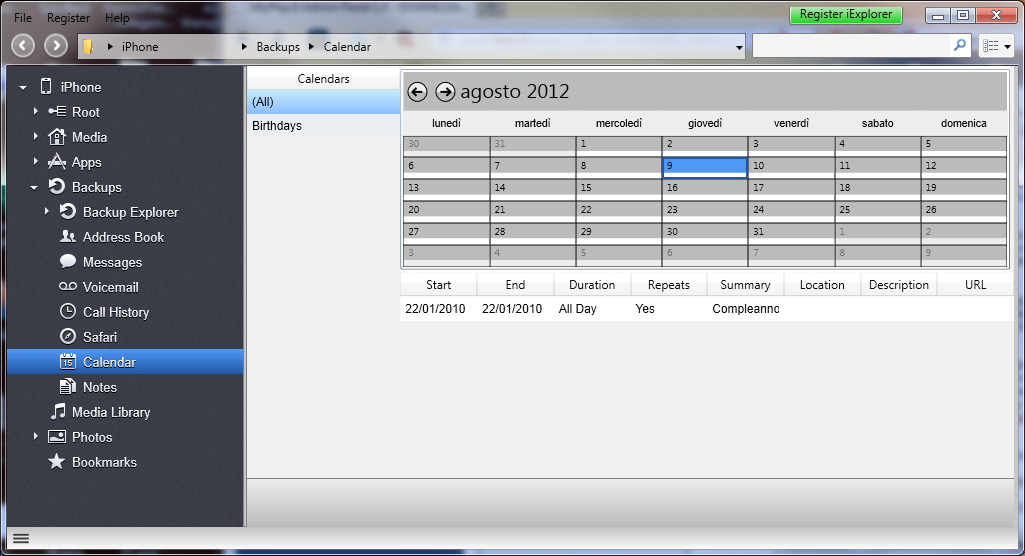Image resolution: width=1025 pixels, height=556 pixels.
Task: Open the Register menu
Action: click(x=68, y=18)
